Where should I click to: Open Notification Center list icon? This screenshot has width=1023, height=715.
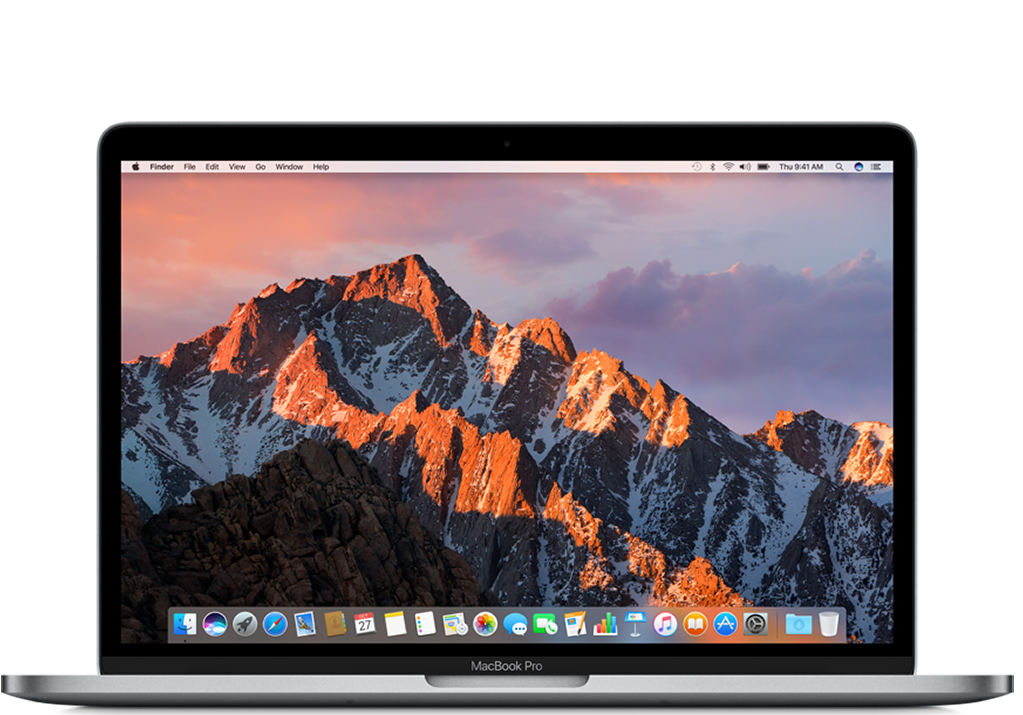pos(876,167)
